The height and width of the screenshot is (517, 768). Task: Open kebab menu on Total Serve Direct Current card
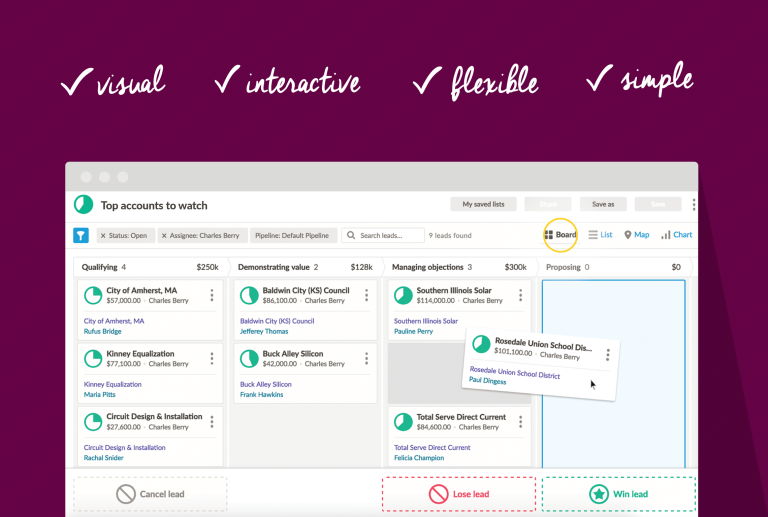click(521, 422)
